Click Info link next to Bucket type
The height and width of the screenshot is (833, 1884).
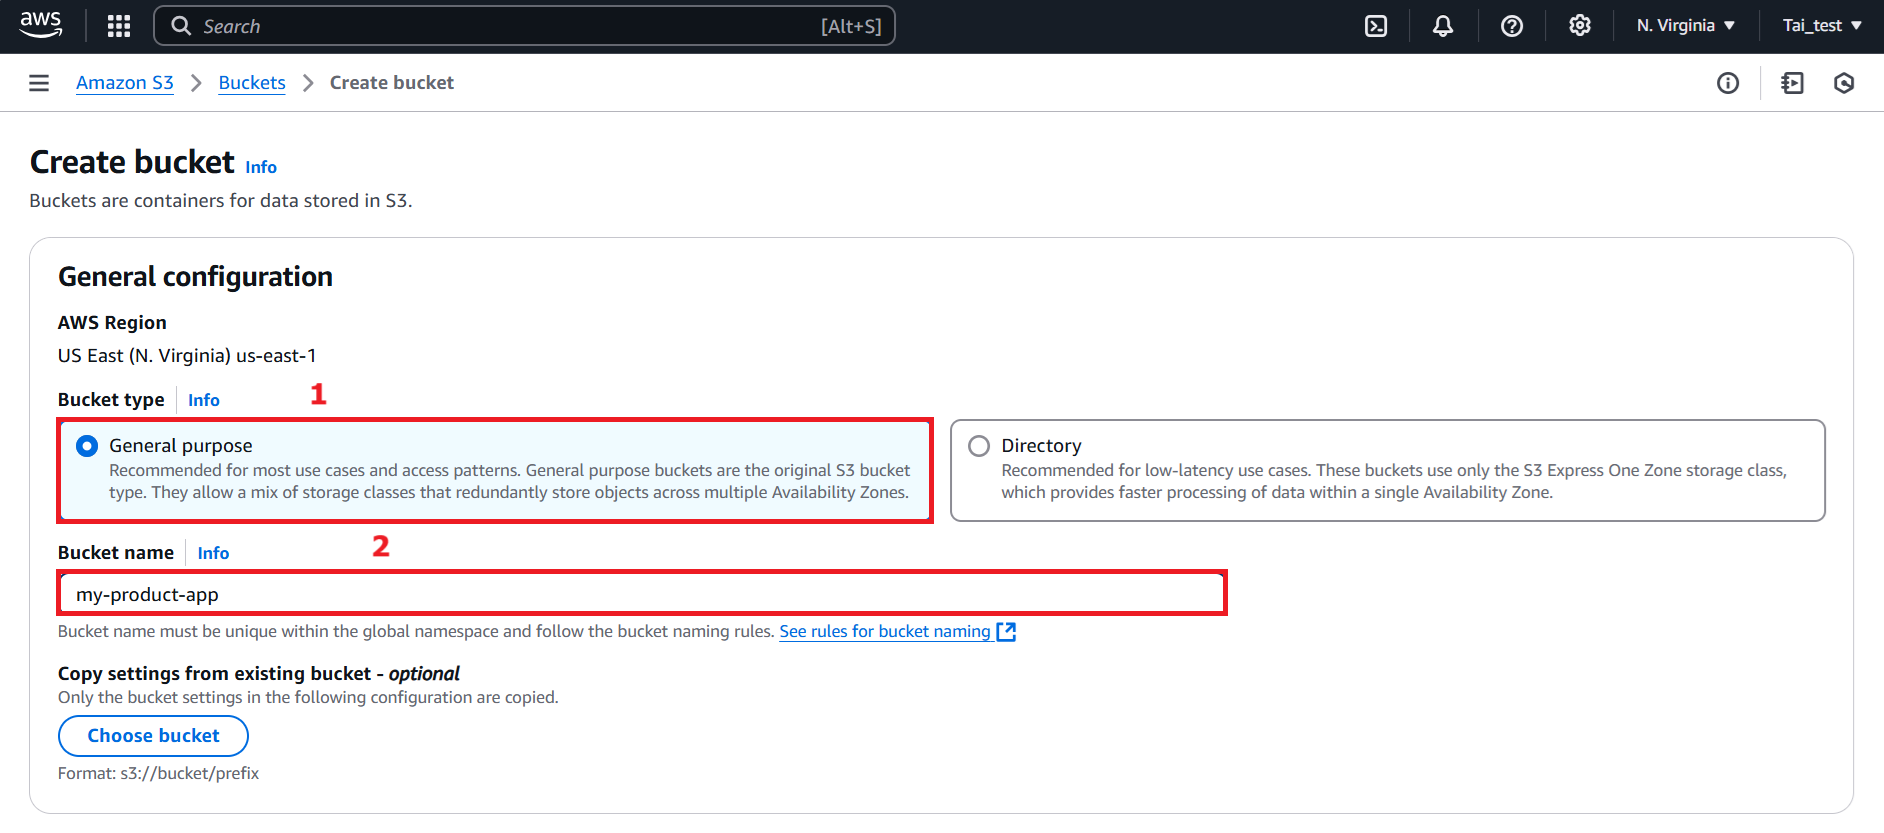click(204, 400)
